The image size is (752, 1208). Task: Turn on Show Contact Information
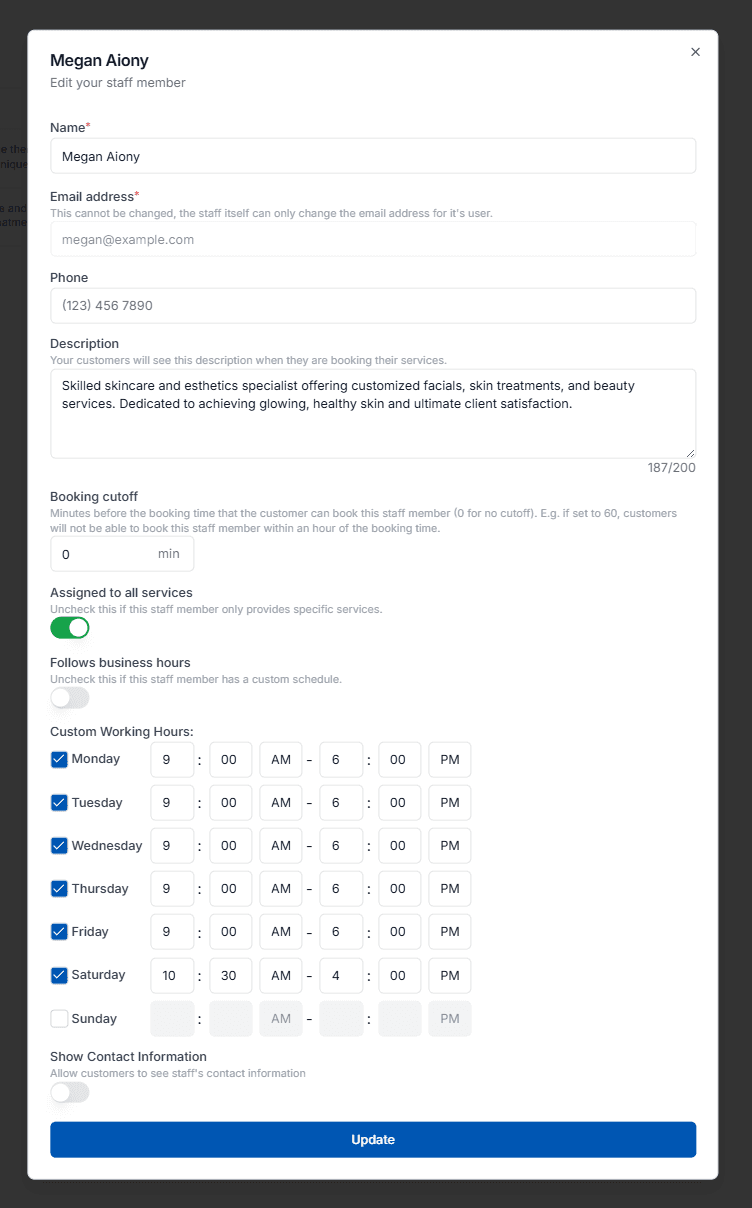[70, 1093]
